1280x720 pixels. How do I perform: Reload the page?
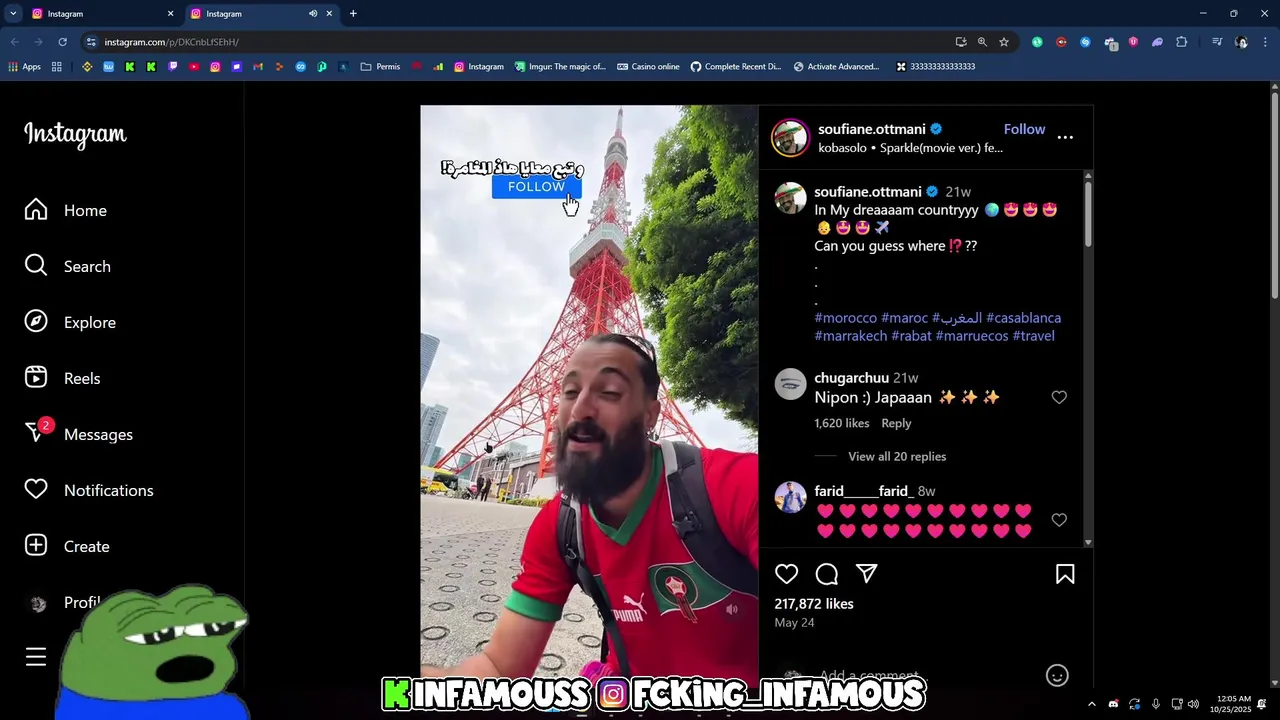pyautogui.click(x=62, y=42)
